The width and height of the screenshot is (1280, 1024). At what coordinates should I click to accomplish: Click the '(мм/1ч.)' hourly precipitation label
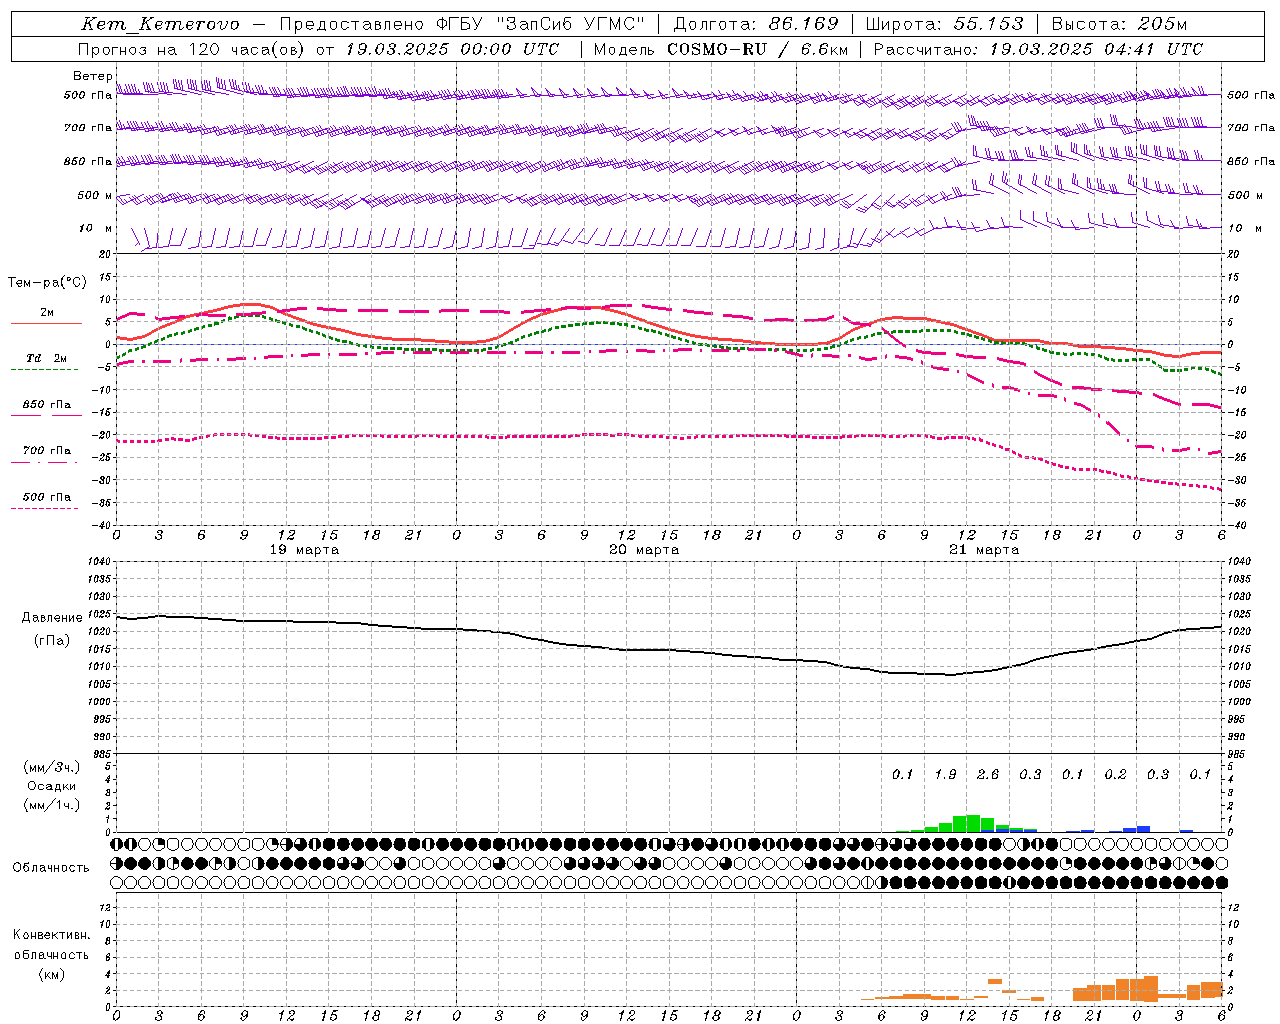click(52, 805)
